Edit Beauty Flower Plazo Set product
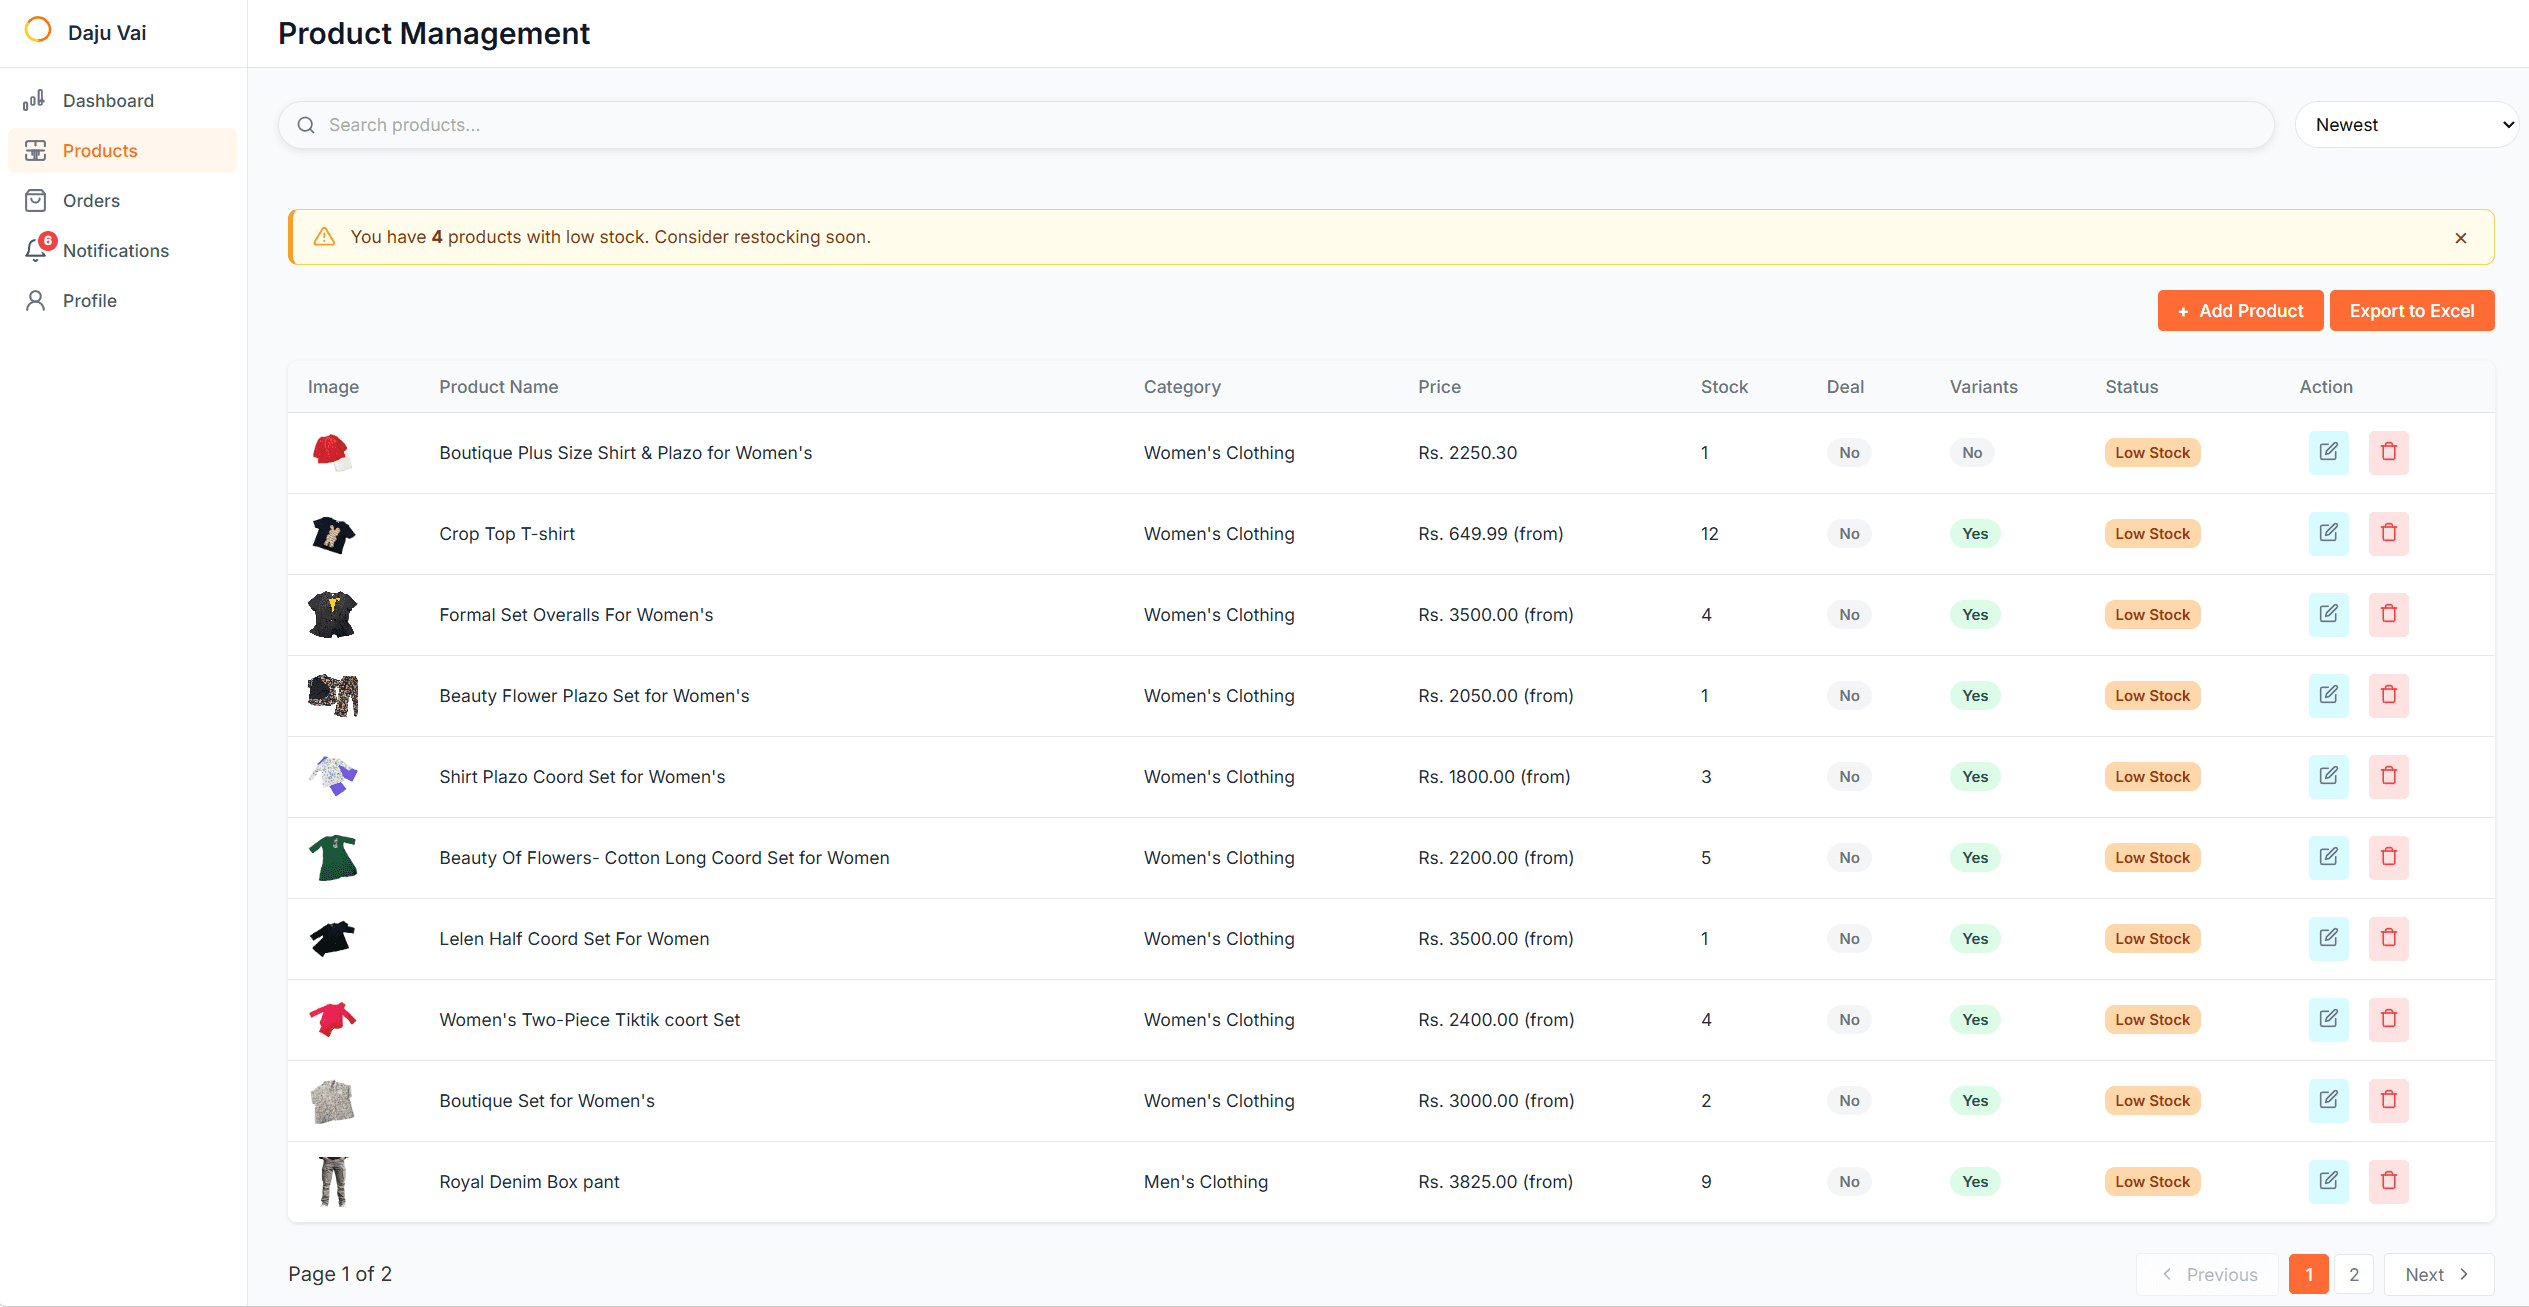This screenshot has height=1307, width=2529. [2328, 695]
